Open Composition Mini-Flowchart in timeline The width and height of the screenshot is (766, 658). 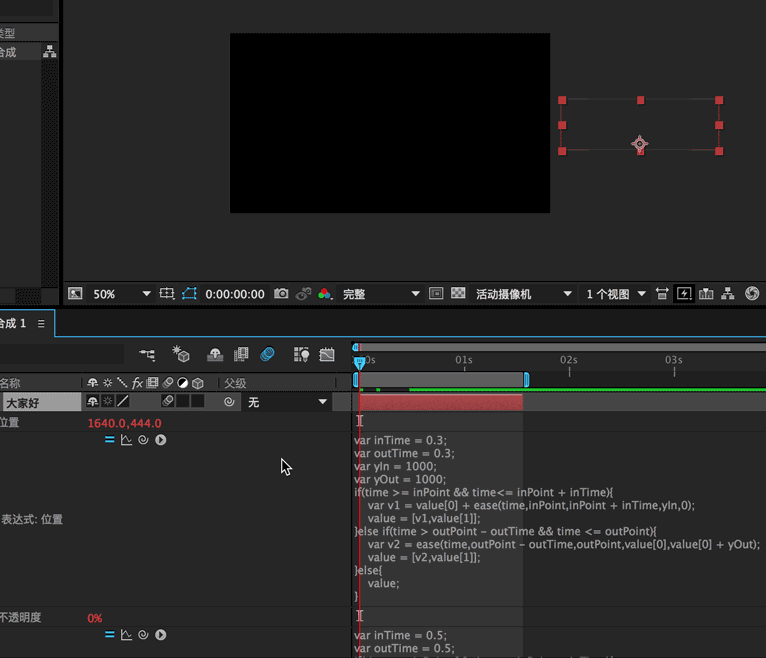pos(148,355)
